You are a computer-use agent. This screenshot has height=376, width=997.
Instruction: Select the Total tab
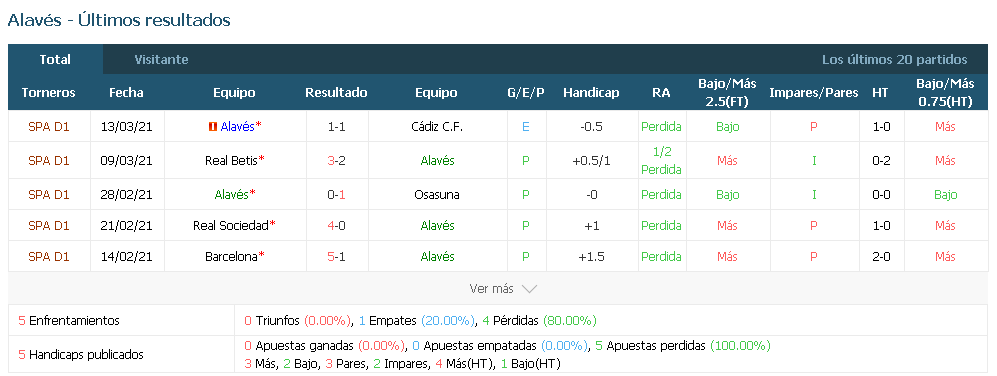[x=55, y=60]
